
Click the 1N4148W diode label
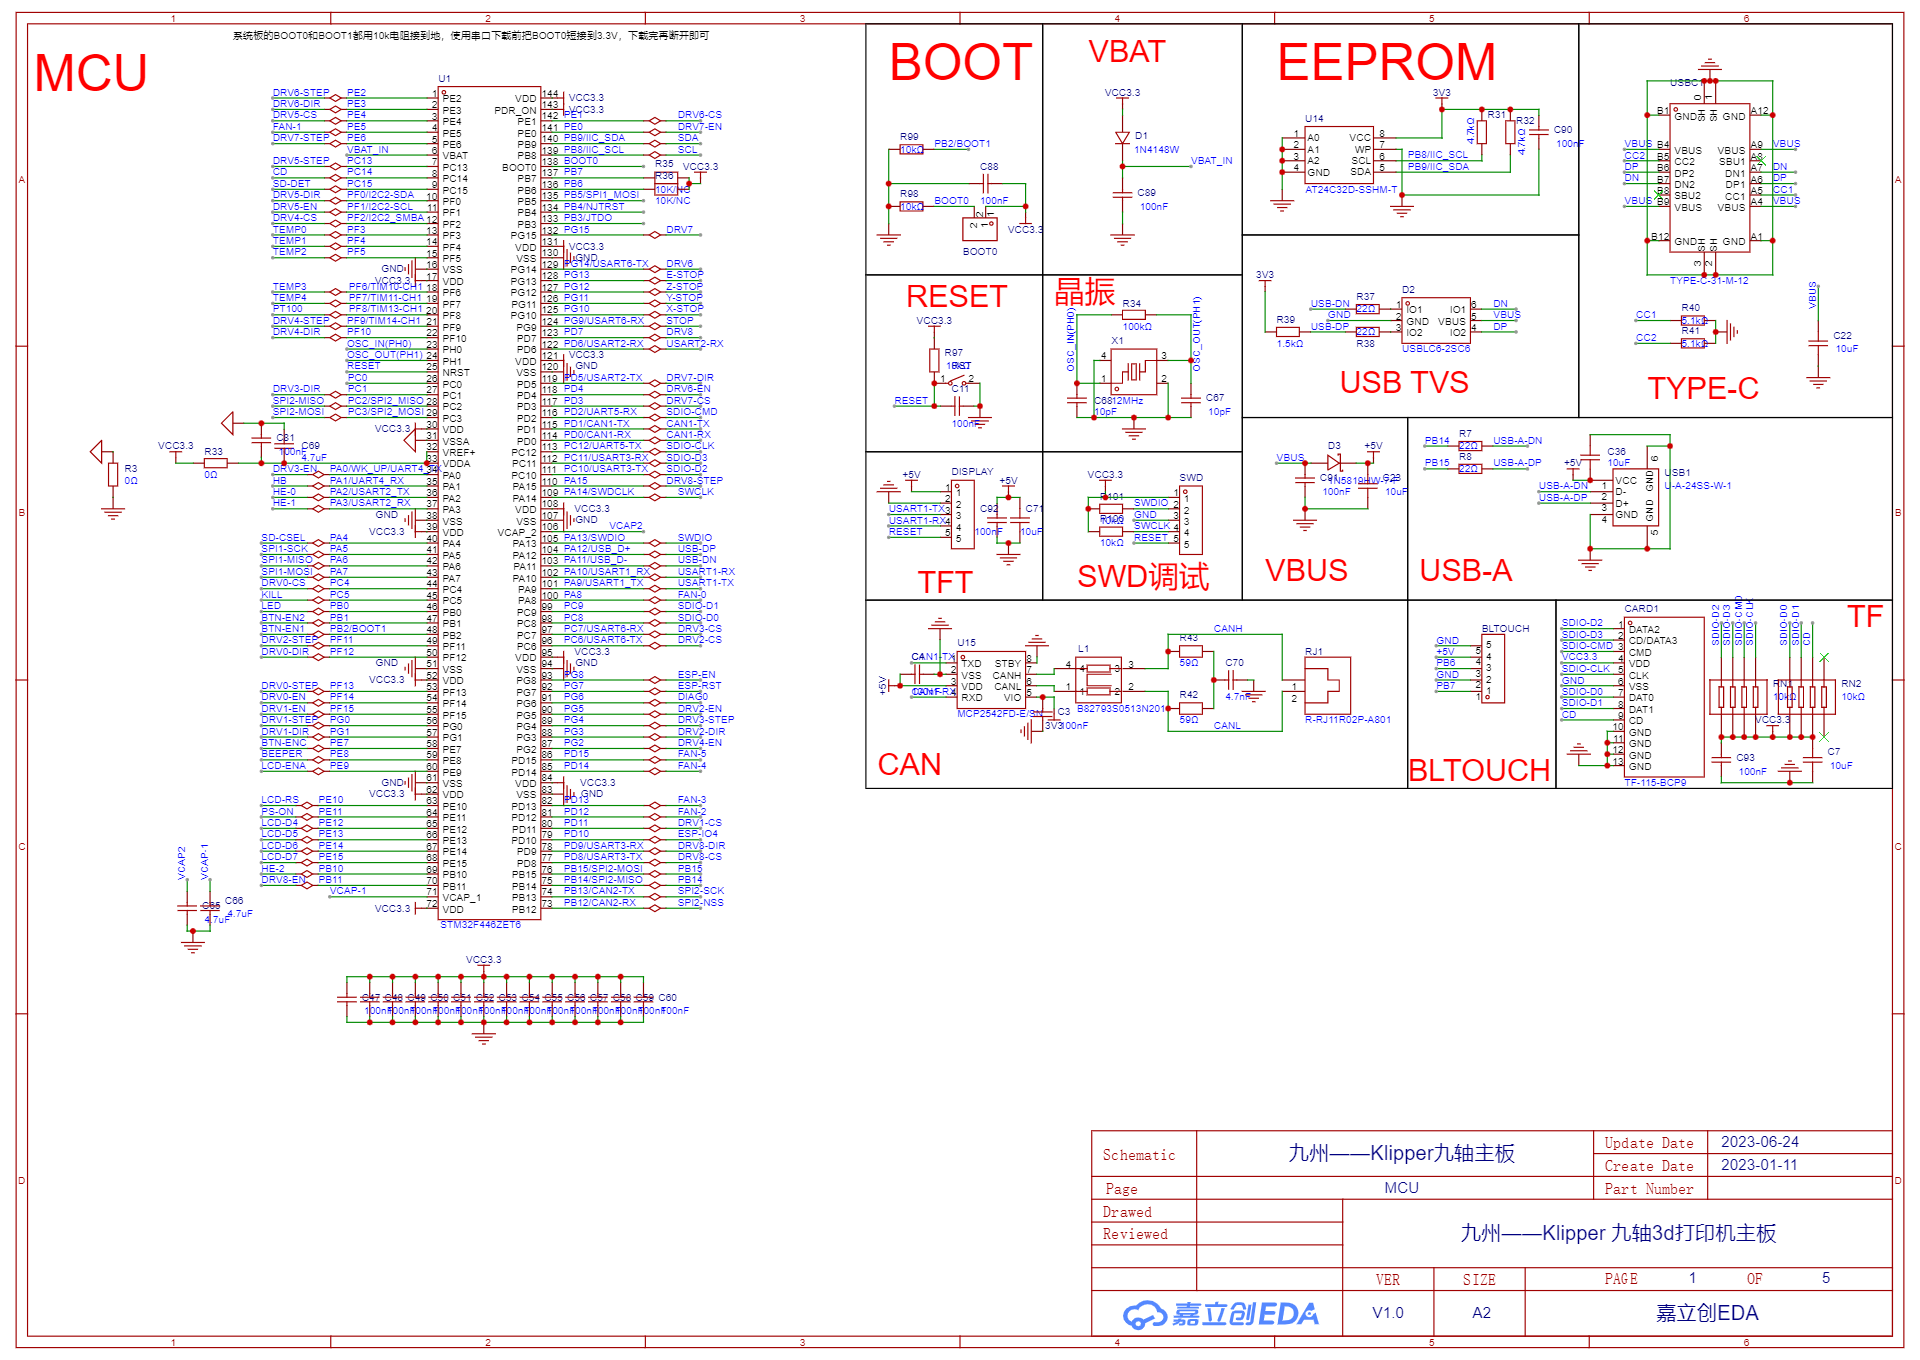tap(1157, 150)
